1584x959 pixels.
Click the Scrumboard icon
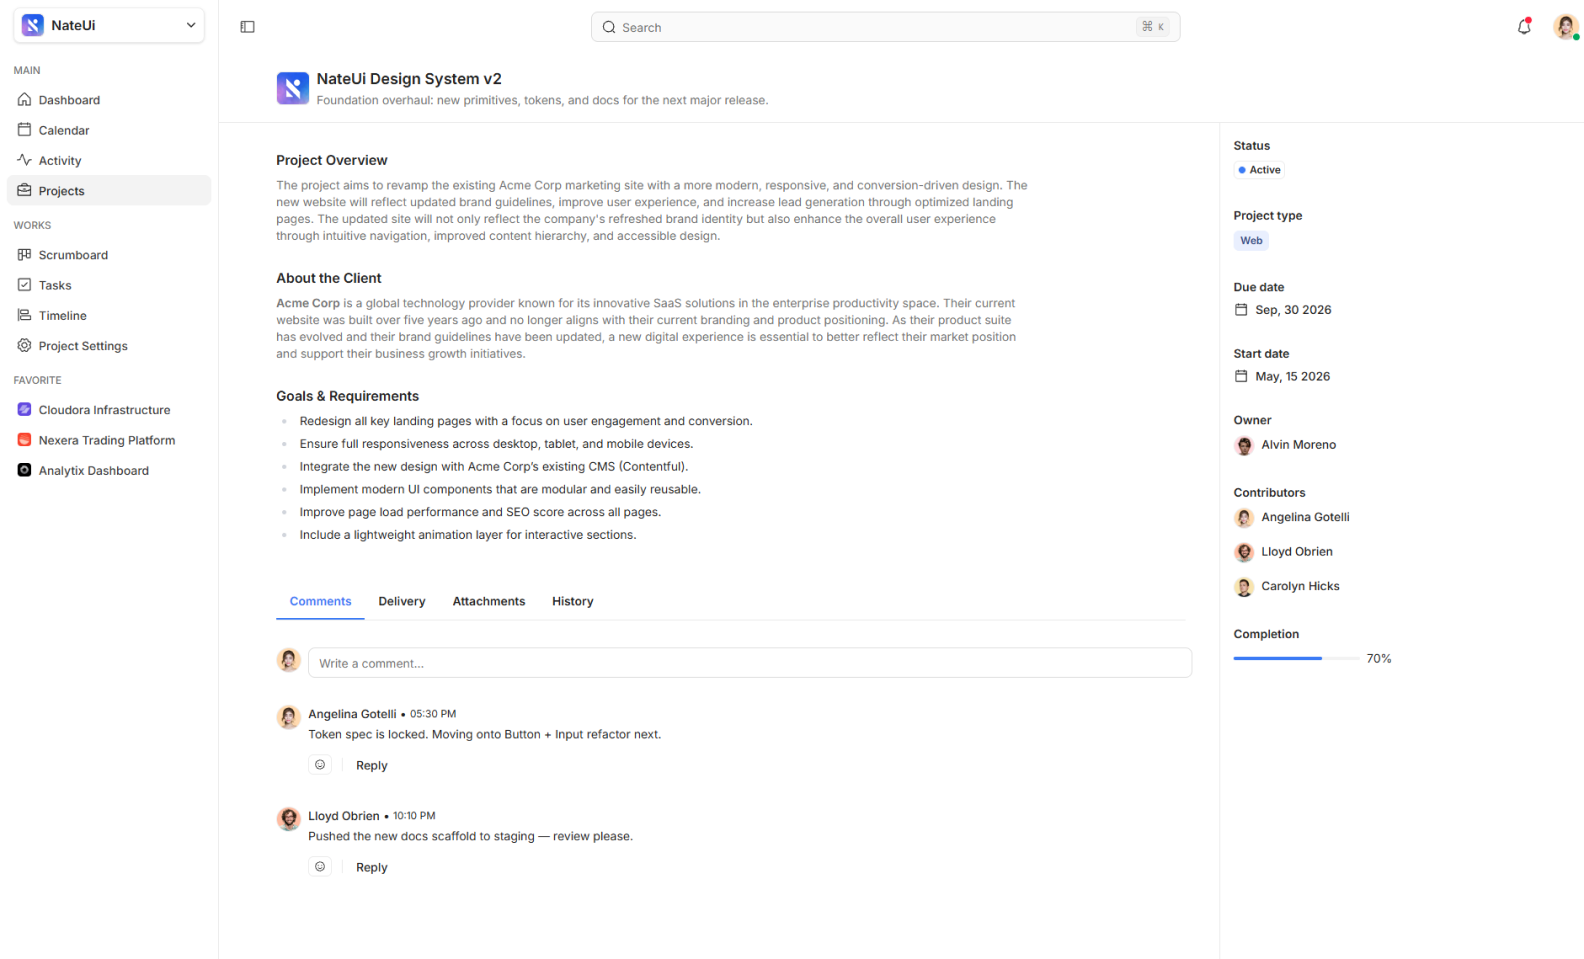25,255
